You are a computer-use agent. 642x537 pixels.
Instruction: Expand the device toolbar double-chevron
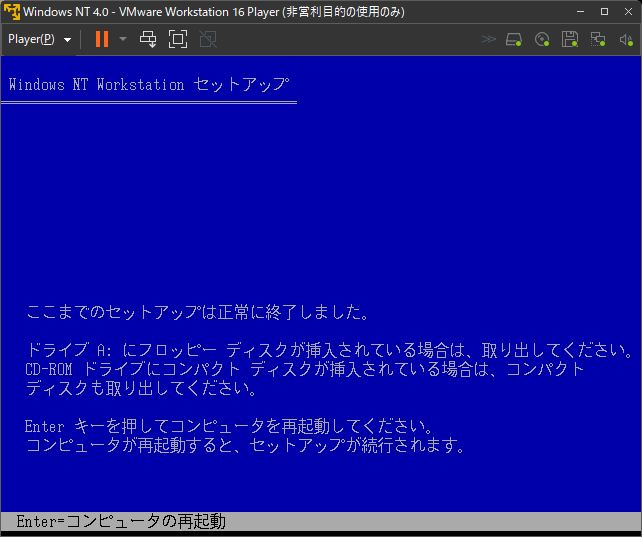[488, 39]
